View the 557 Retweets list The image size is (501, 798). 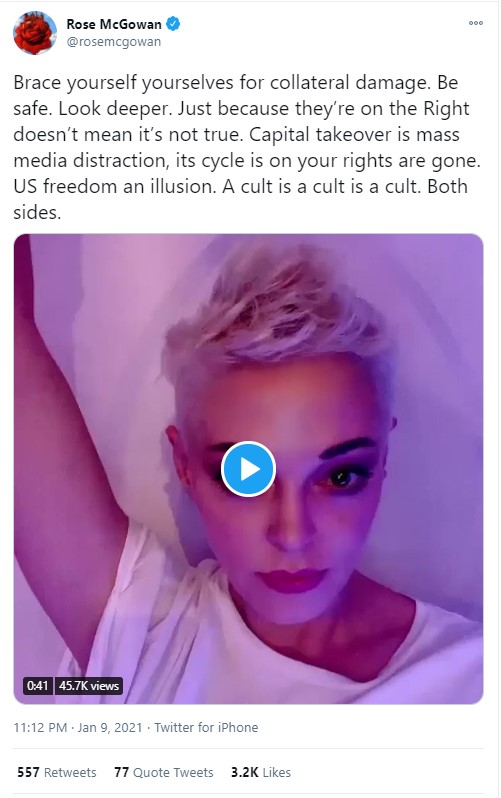[x=57, y=772]
